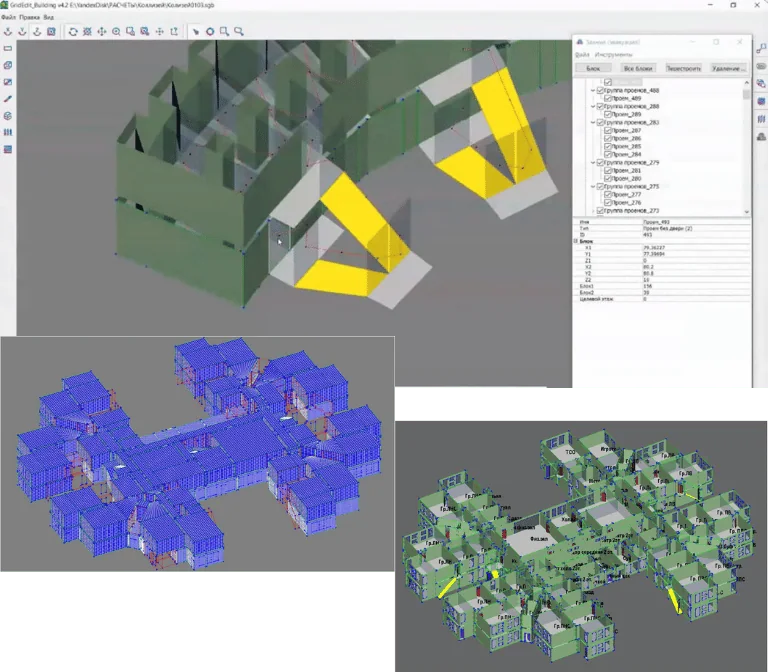Screen dimensions: 768x672
Task: Click the fit-all view icon with cross
Action: (x=87, y=31)
